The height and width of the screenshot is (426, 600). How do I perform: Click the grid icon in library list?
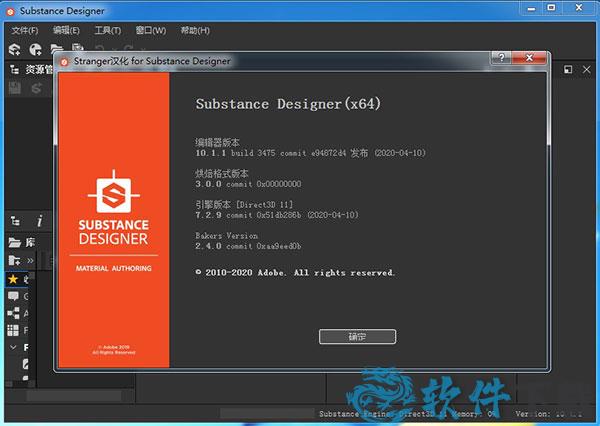tap(15, 329)
